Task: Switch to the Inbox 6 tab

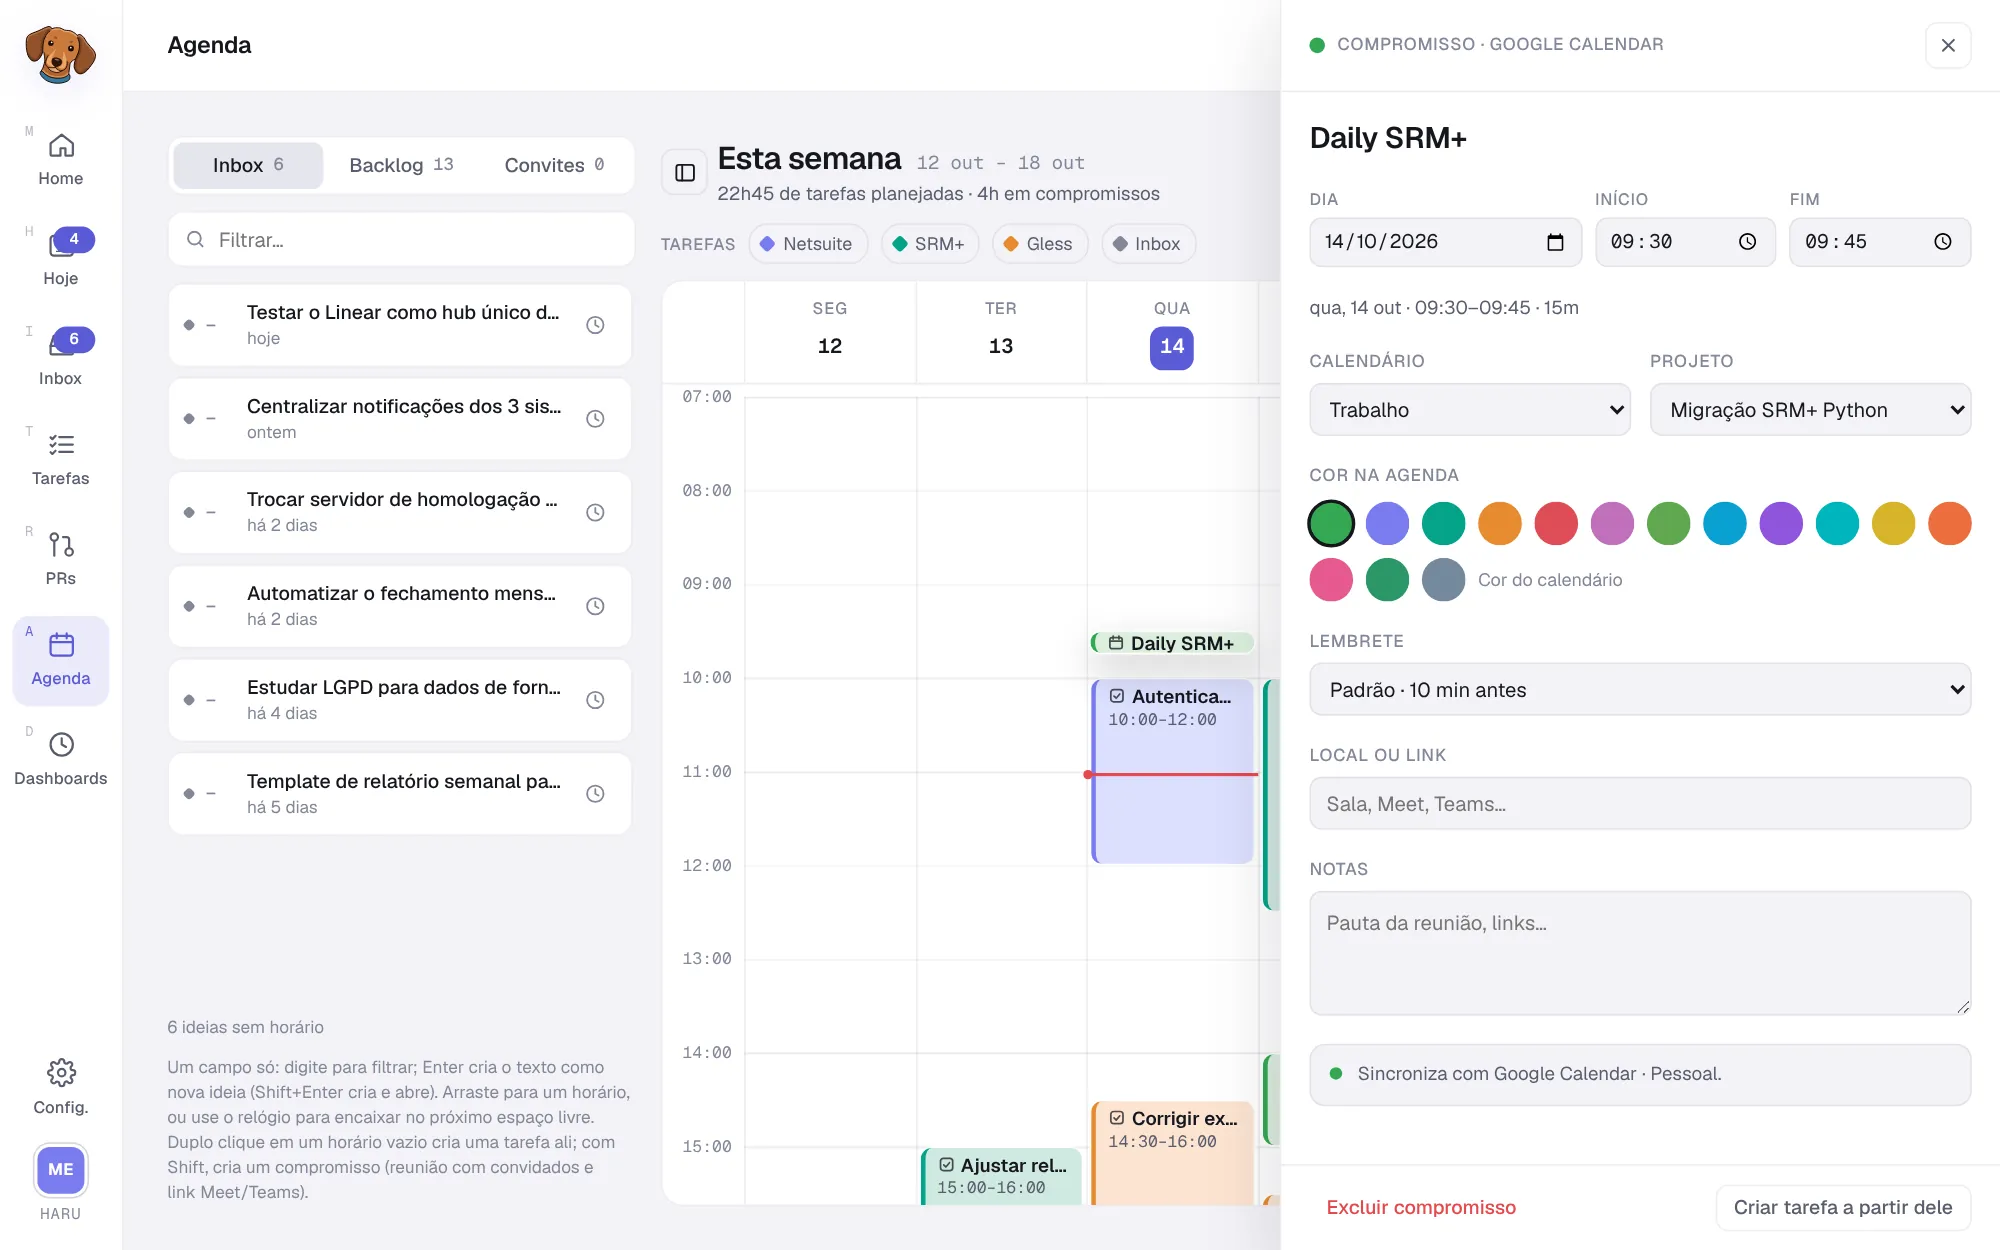Action: pos(248,165)
